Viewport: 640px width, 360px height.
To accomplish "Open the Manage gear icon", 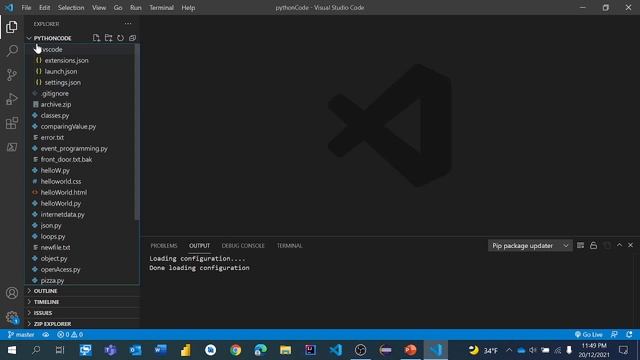I will click(12, 317).
